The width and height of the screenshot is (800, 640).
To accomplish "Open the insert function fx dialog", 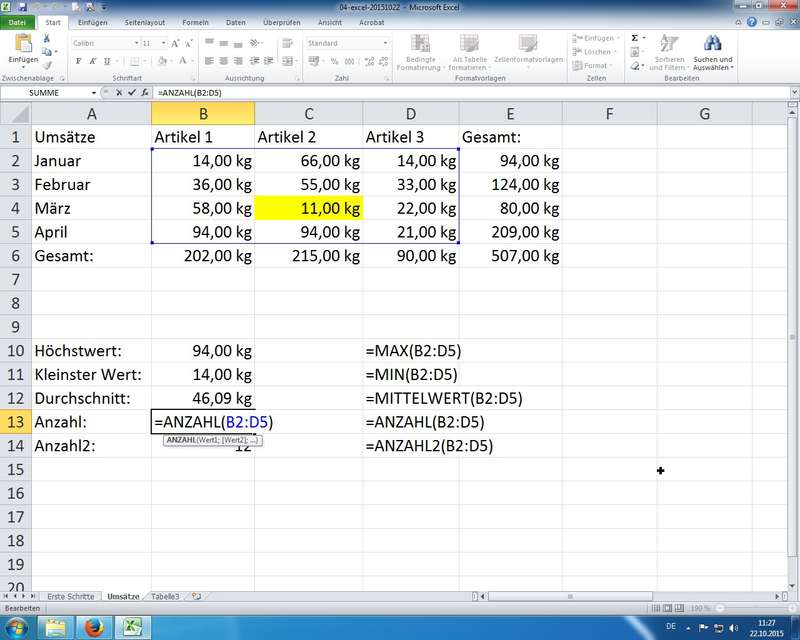I will point(144,93).
